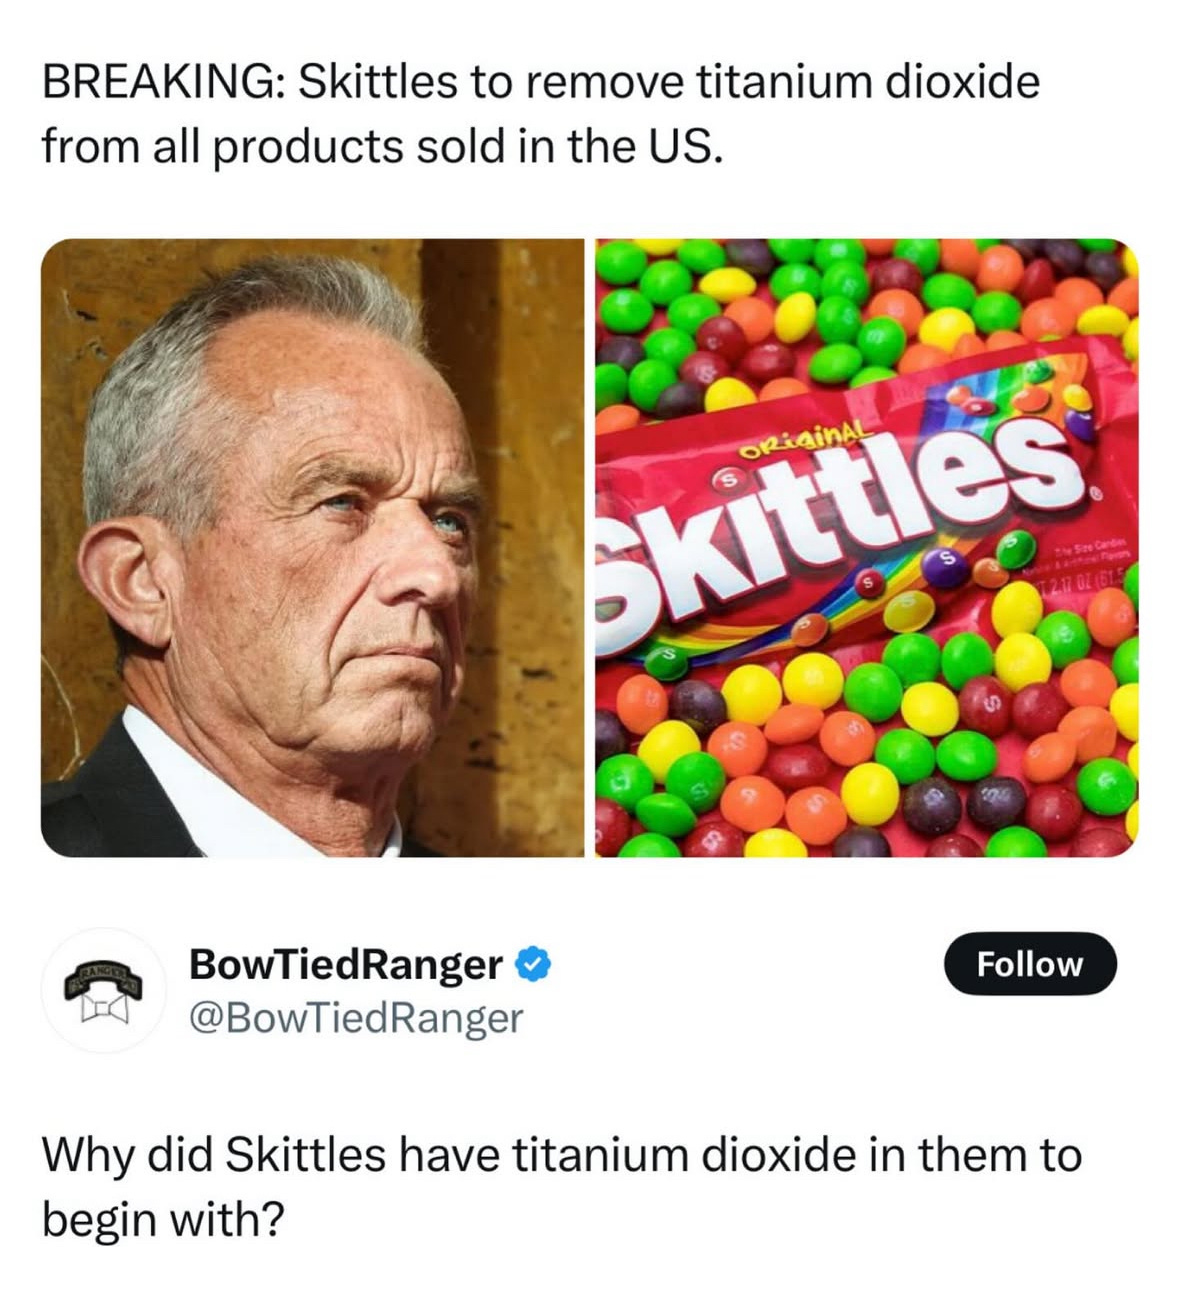Viewport: 1179px width, 1299px height.
Task: Click the black Follow button
Action: tap(1029, 964)
